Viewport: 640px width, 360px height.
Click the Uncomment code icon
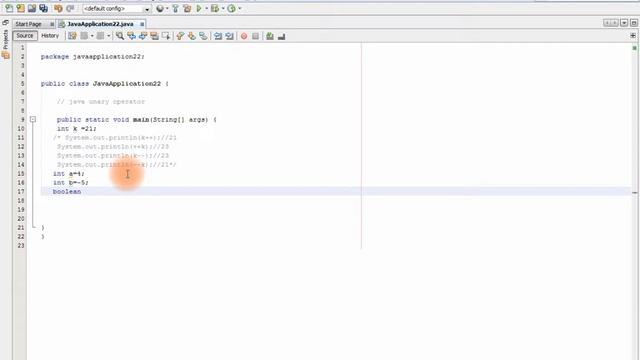click(282, 36)
